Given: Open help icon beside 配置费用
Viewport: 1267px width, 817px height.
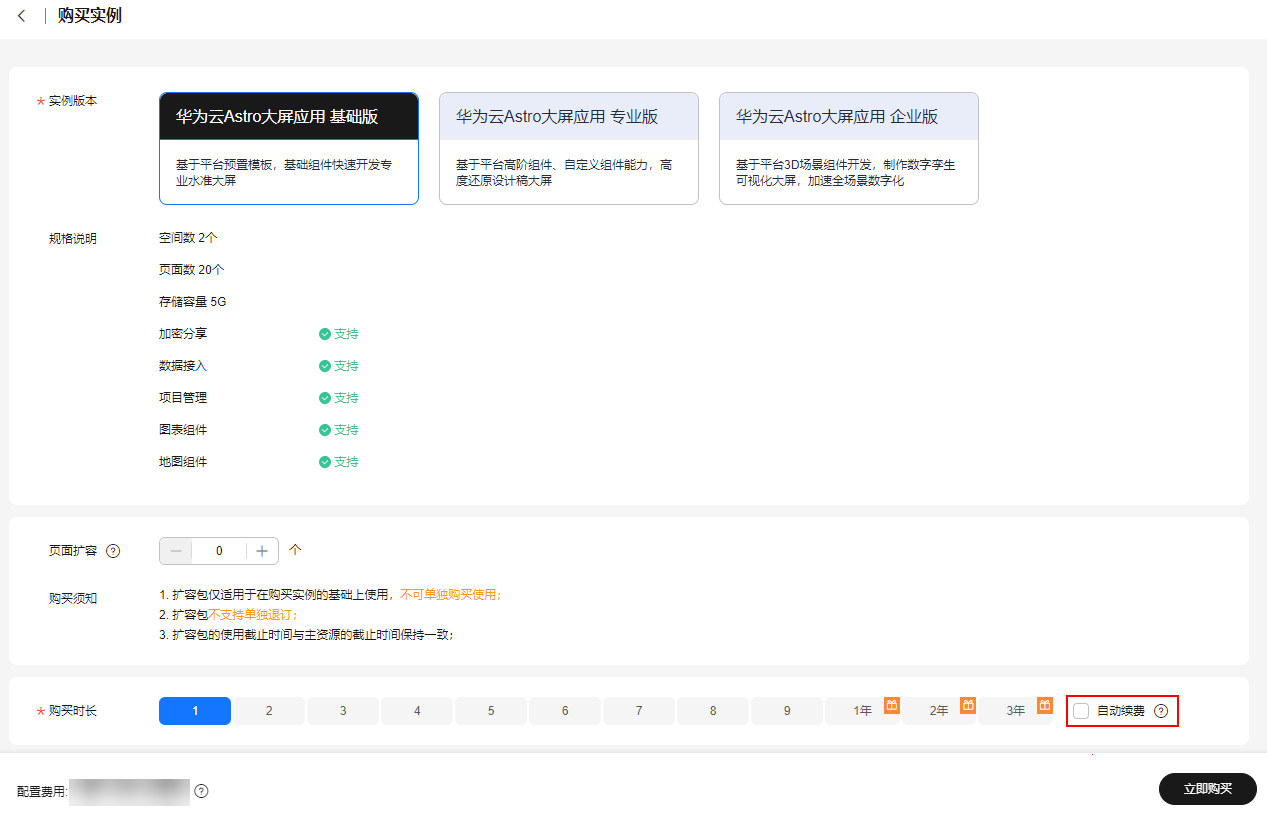Looking at the screenshot, I should tap(201, 791).
